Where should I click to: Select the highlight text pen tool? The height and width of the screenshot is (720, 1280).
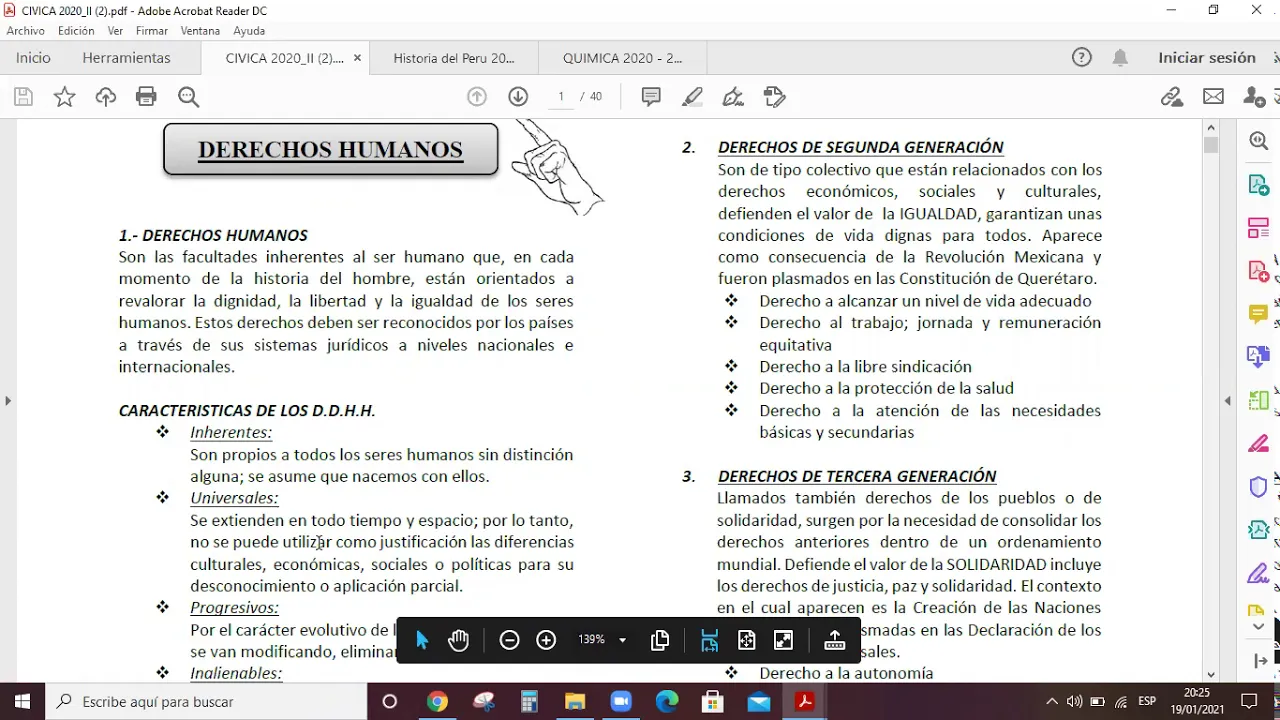click(692, 97)
